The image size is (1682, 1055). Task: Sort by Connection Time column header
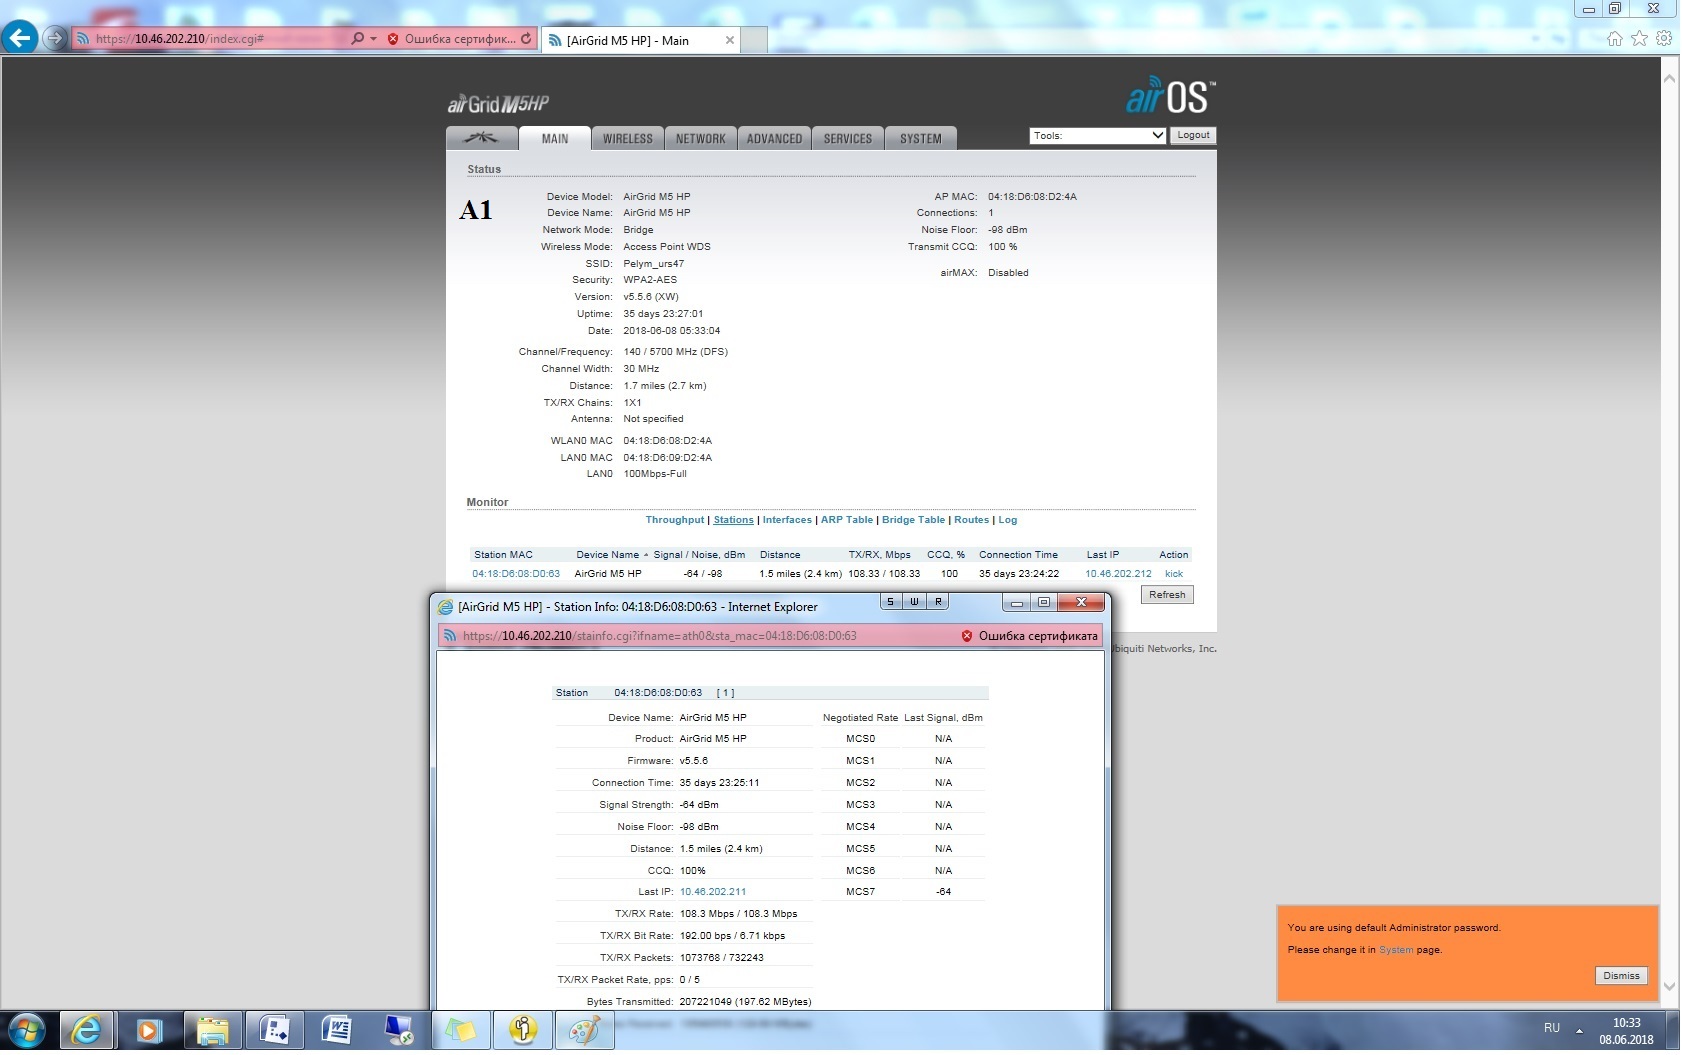[x=1018, y=555]
